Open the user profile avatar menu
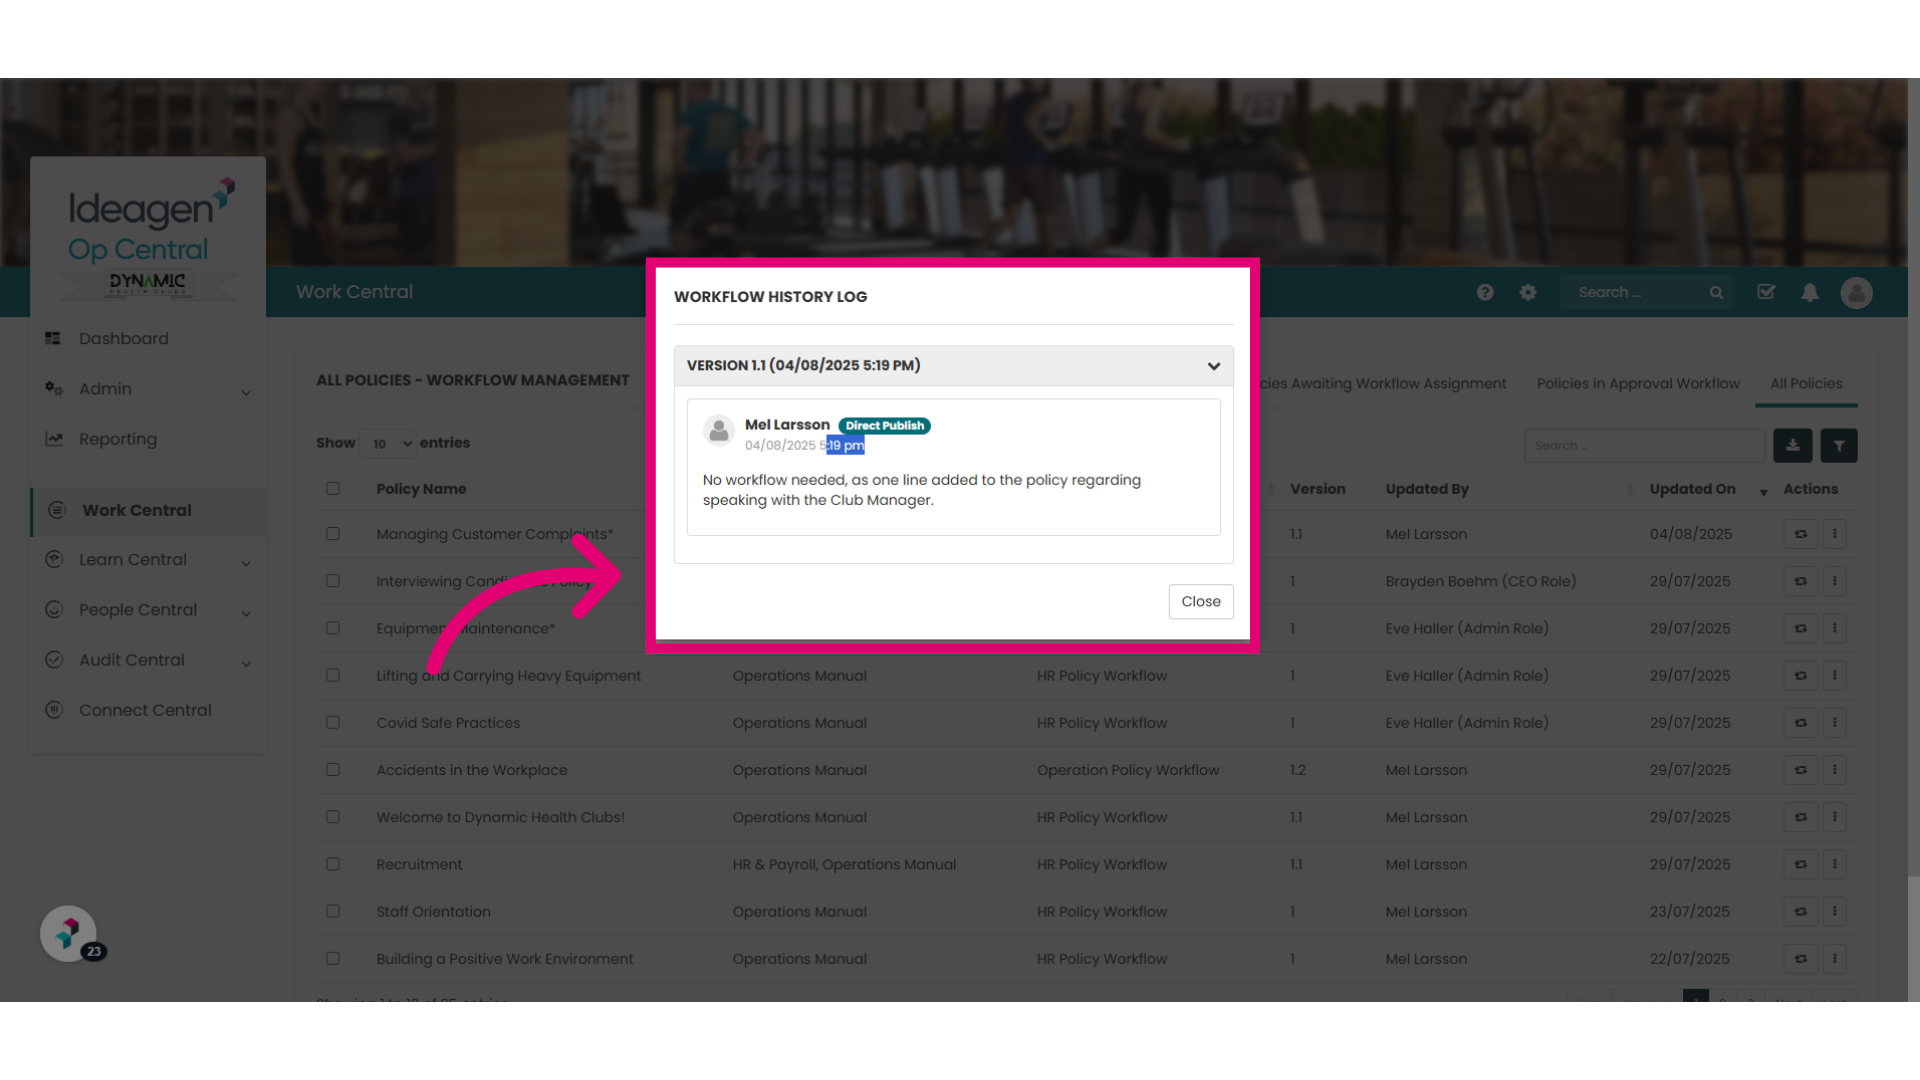This screenshot has width=1920, height=1080. click(x=1857, y=292)
